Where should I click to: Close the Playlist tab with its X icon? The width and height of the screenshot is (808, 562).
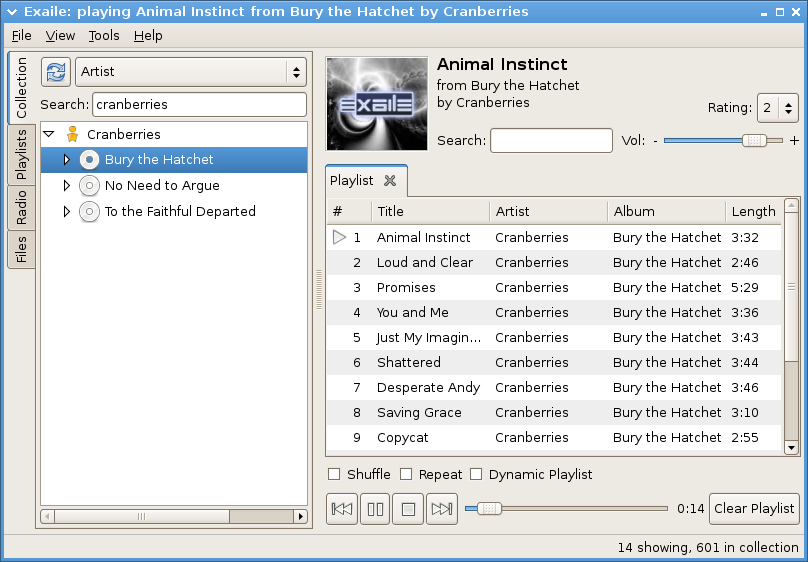tap(390, 180)
